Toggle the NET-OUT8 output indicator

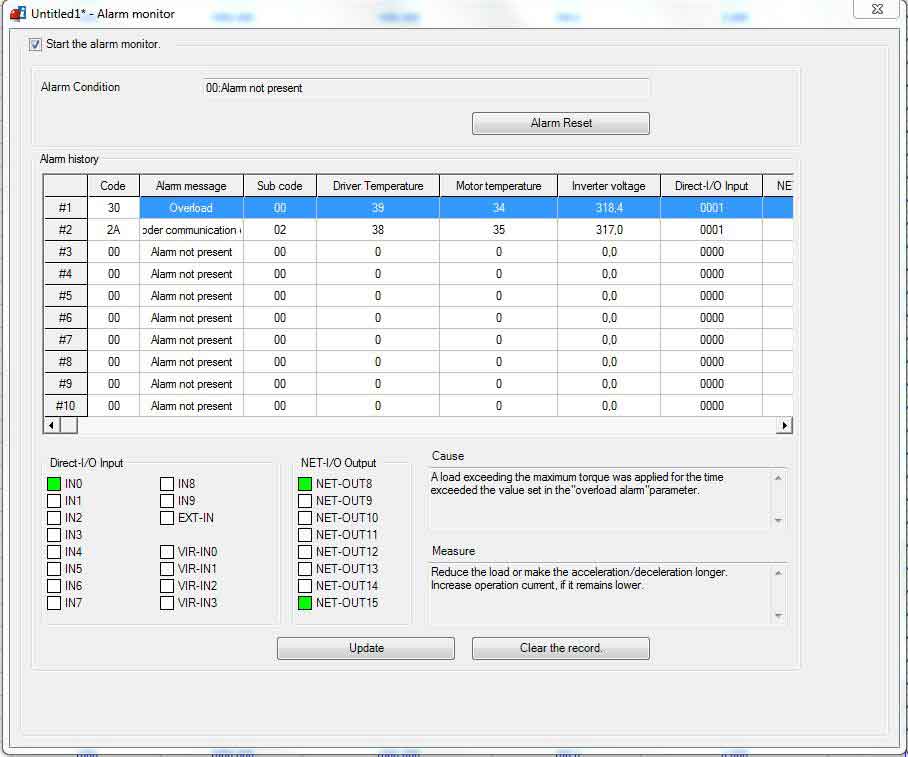tap(305, 484)
